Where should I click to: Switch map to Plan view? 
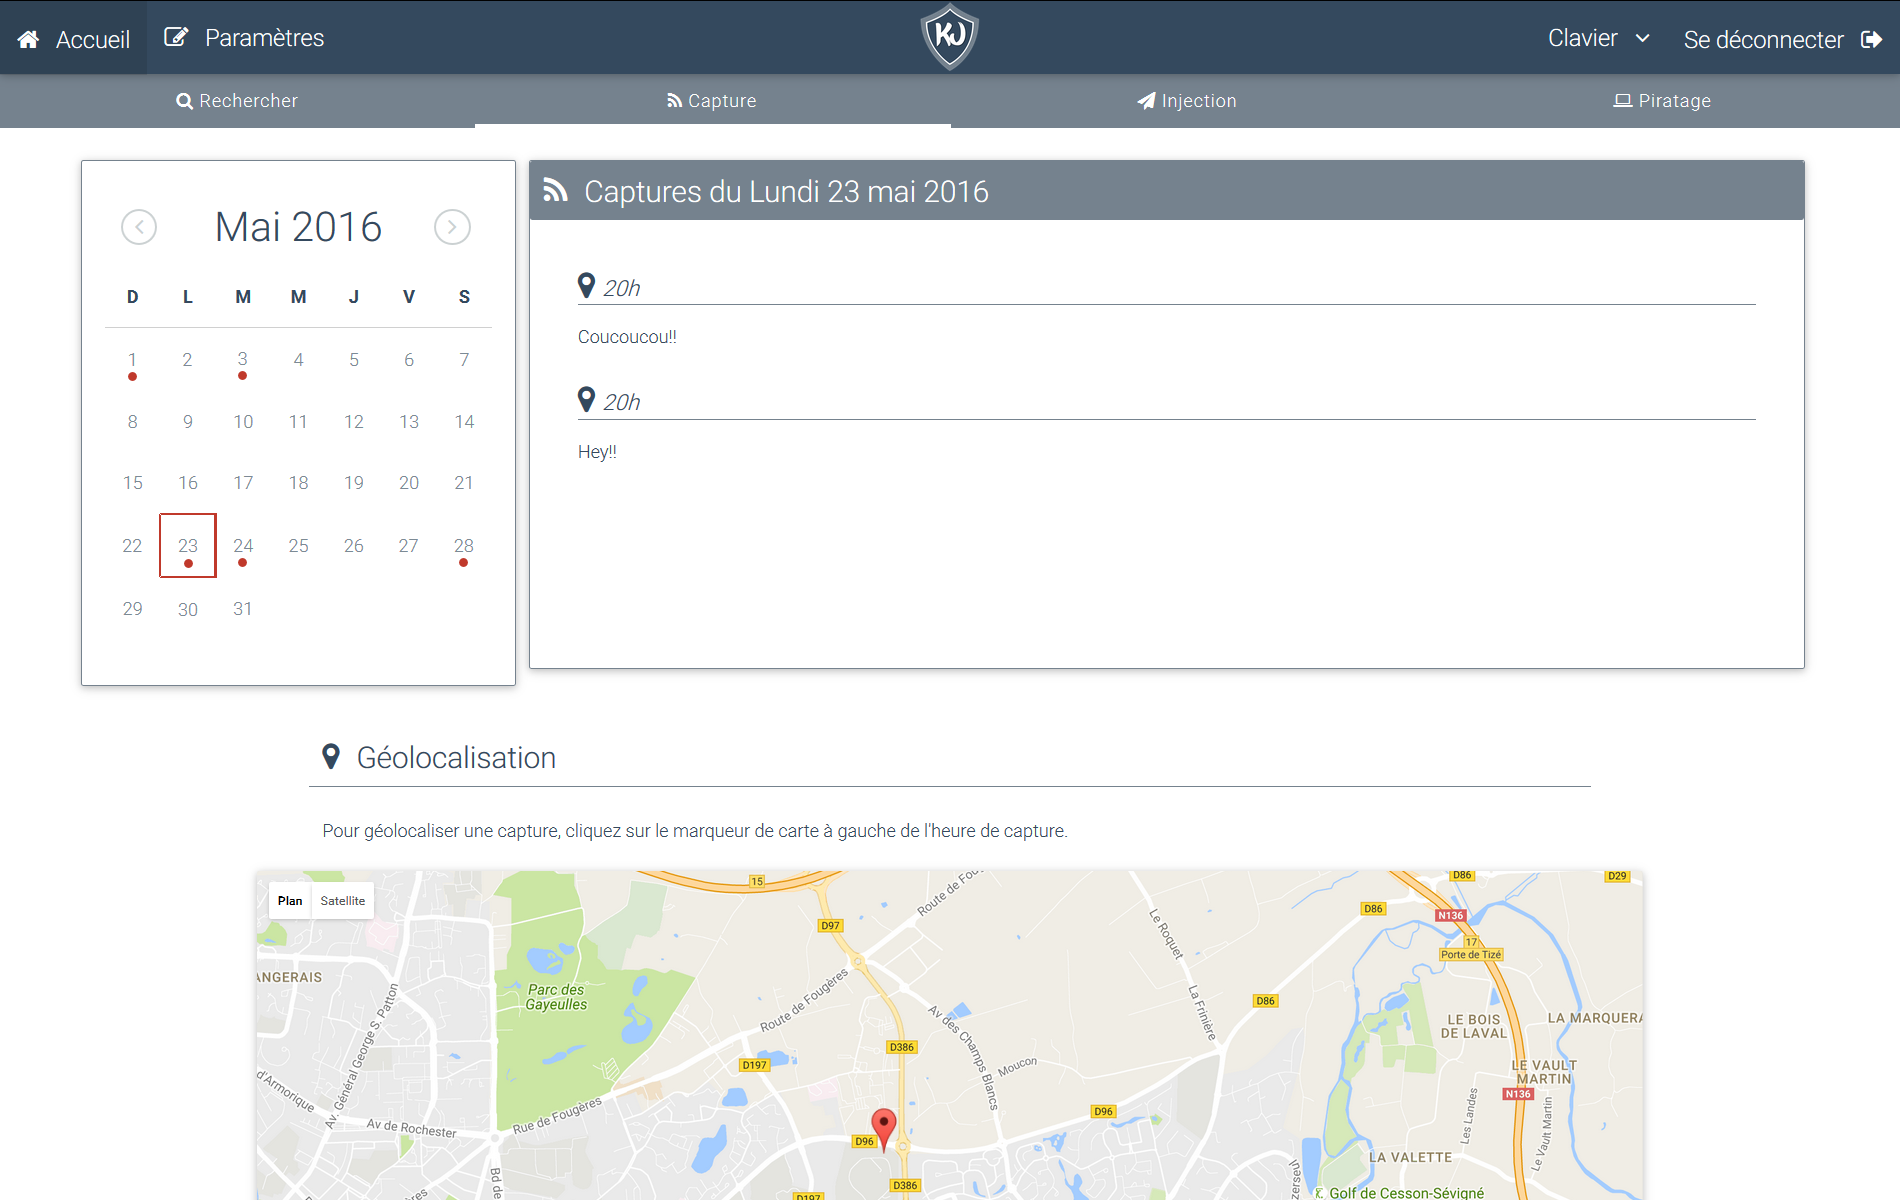point(290,901)
